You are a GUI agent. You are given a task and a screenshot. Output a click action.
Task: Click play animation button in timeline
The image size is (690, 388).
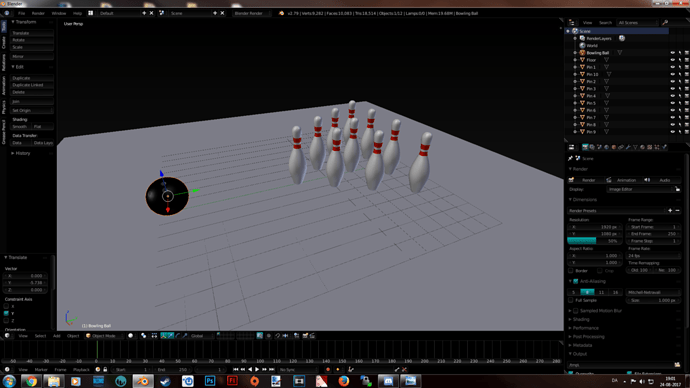[x=257, y=370]
